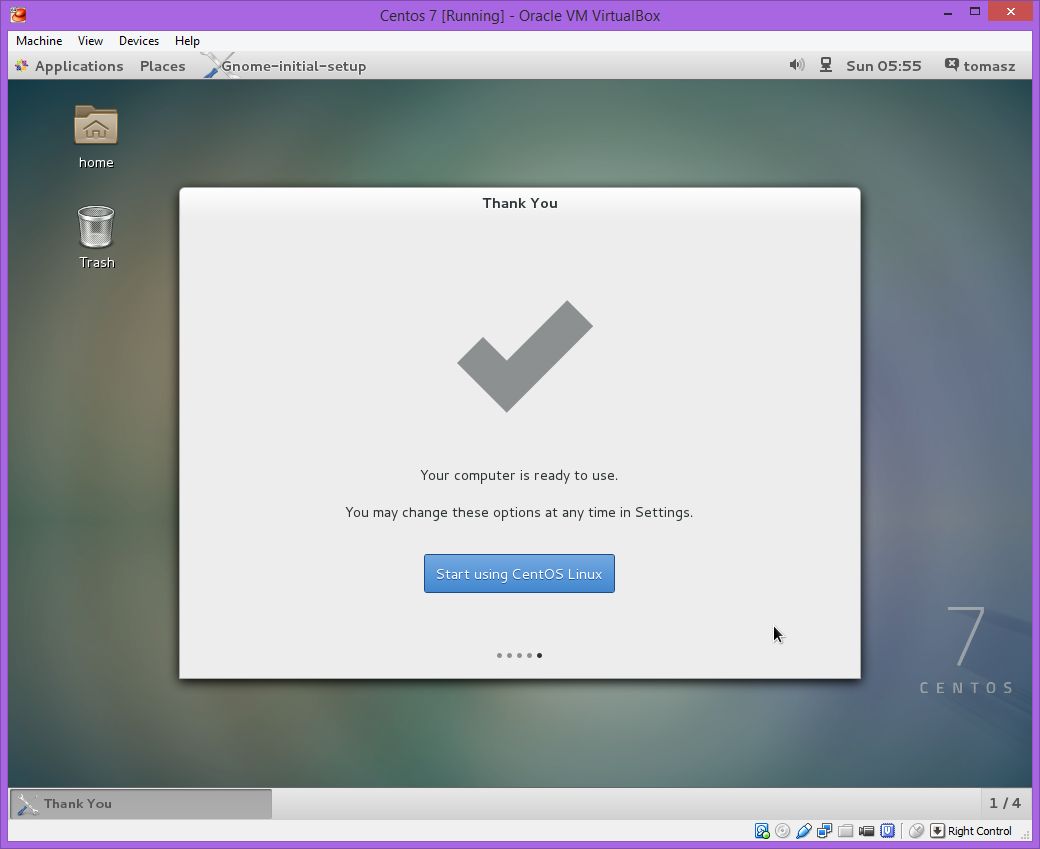Click the USB devices status icon

[804, 830]
